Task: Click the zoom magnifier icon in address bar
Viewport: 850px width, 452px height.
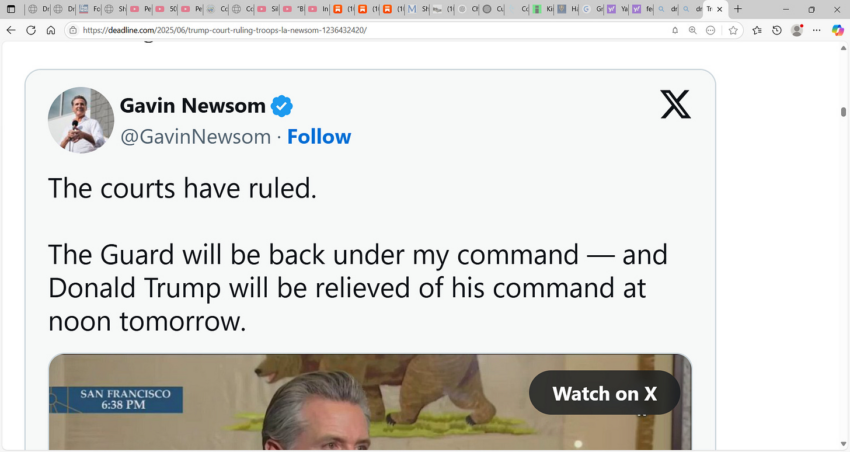Action: [x=692, y=30]
